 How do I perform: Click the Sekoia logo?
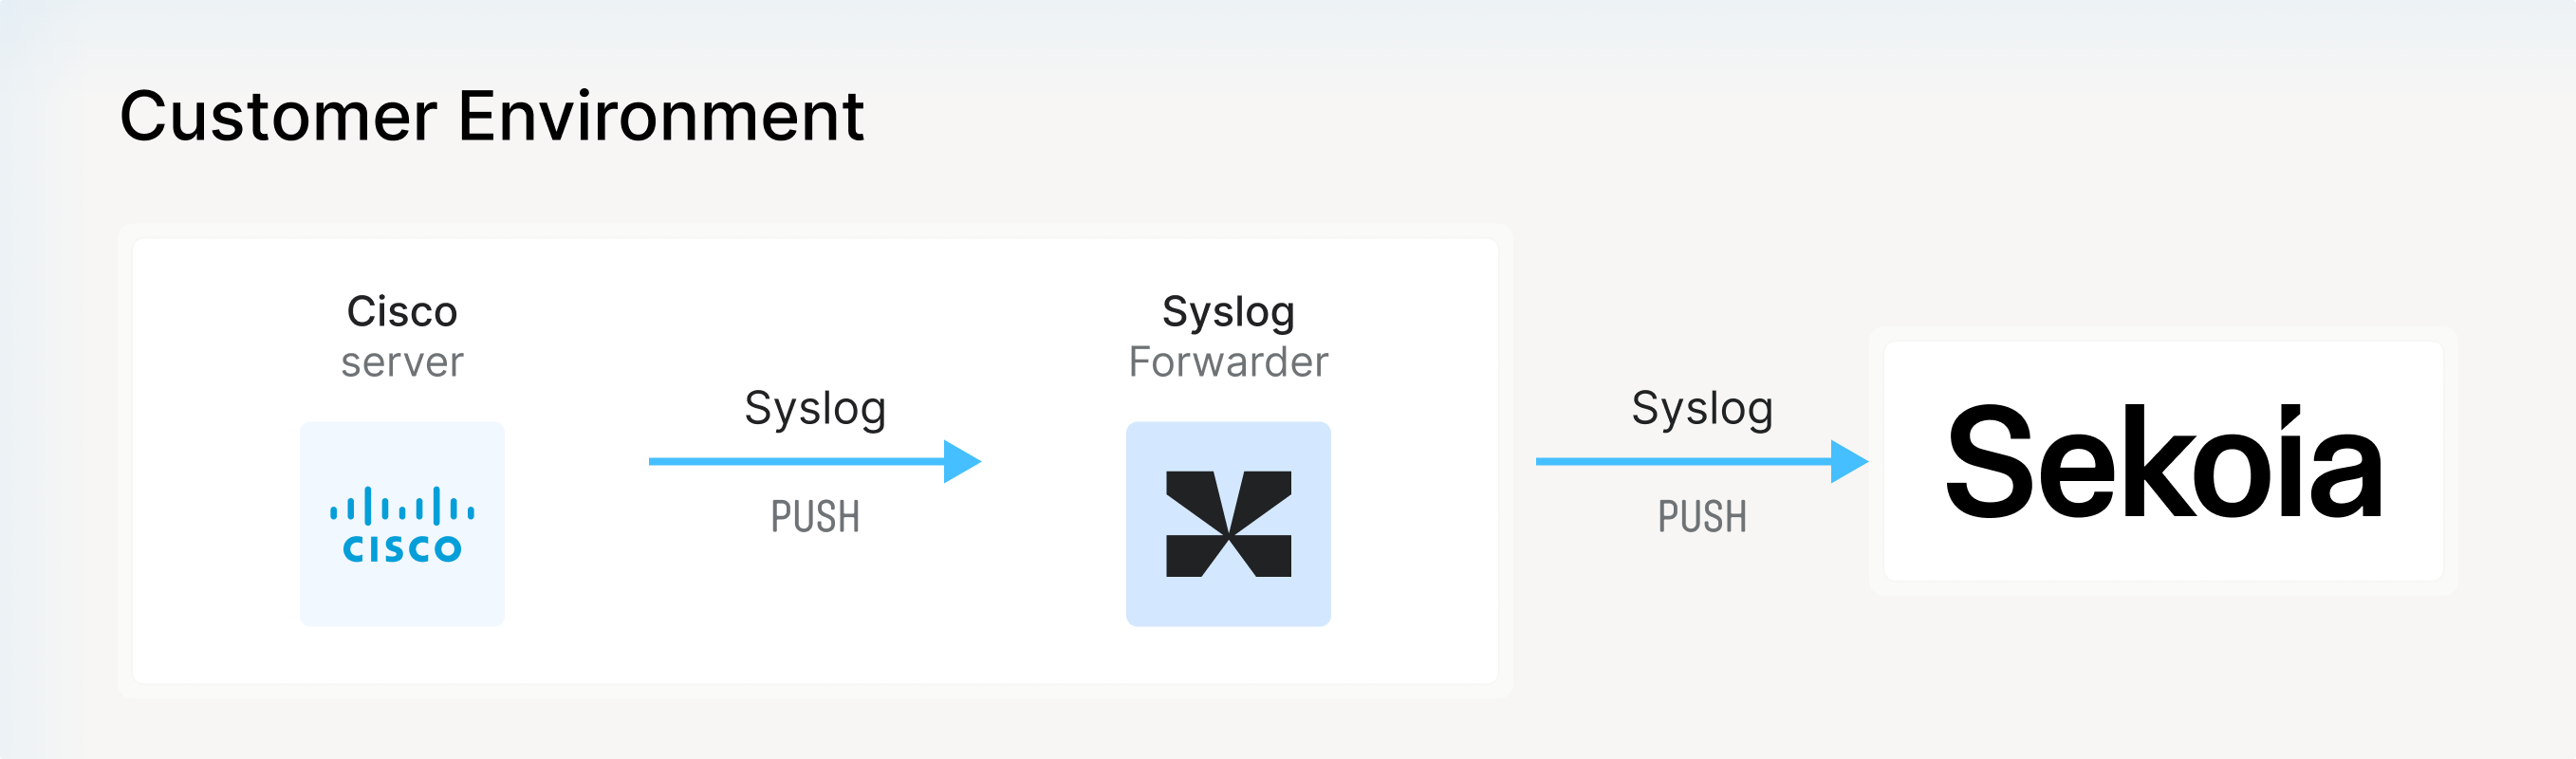click(2163, 461)
